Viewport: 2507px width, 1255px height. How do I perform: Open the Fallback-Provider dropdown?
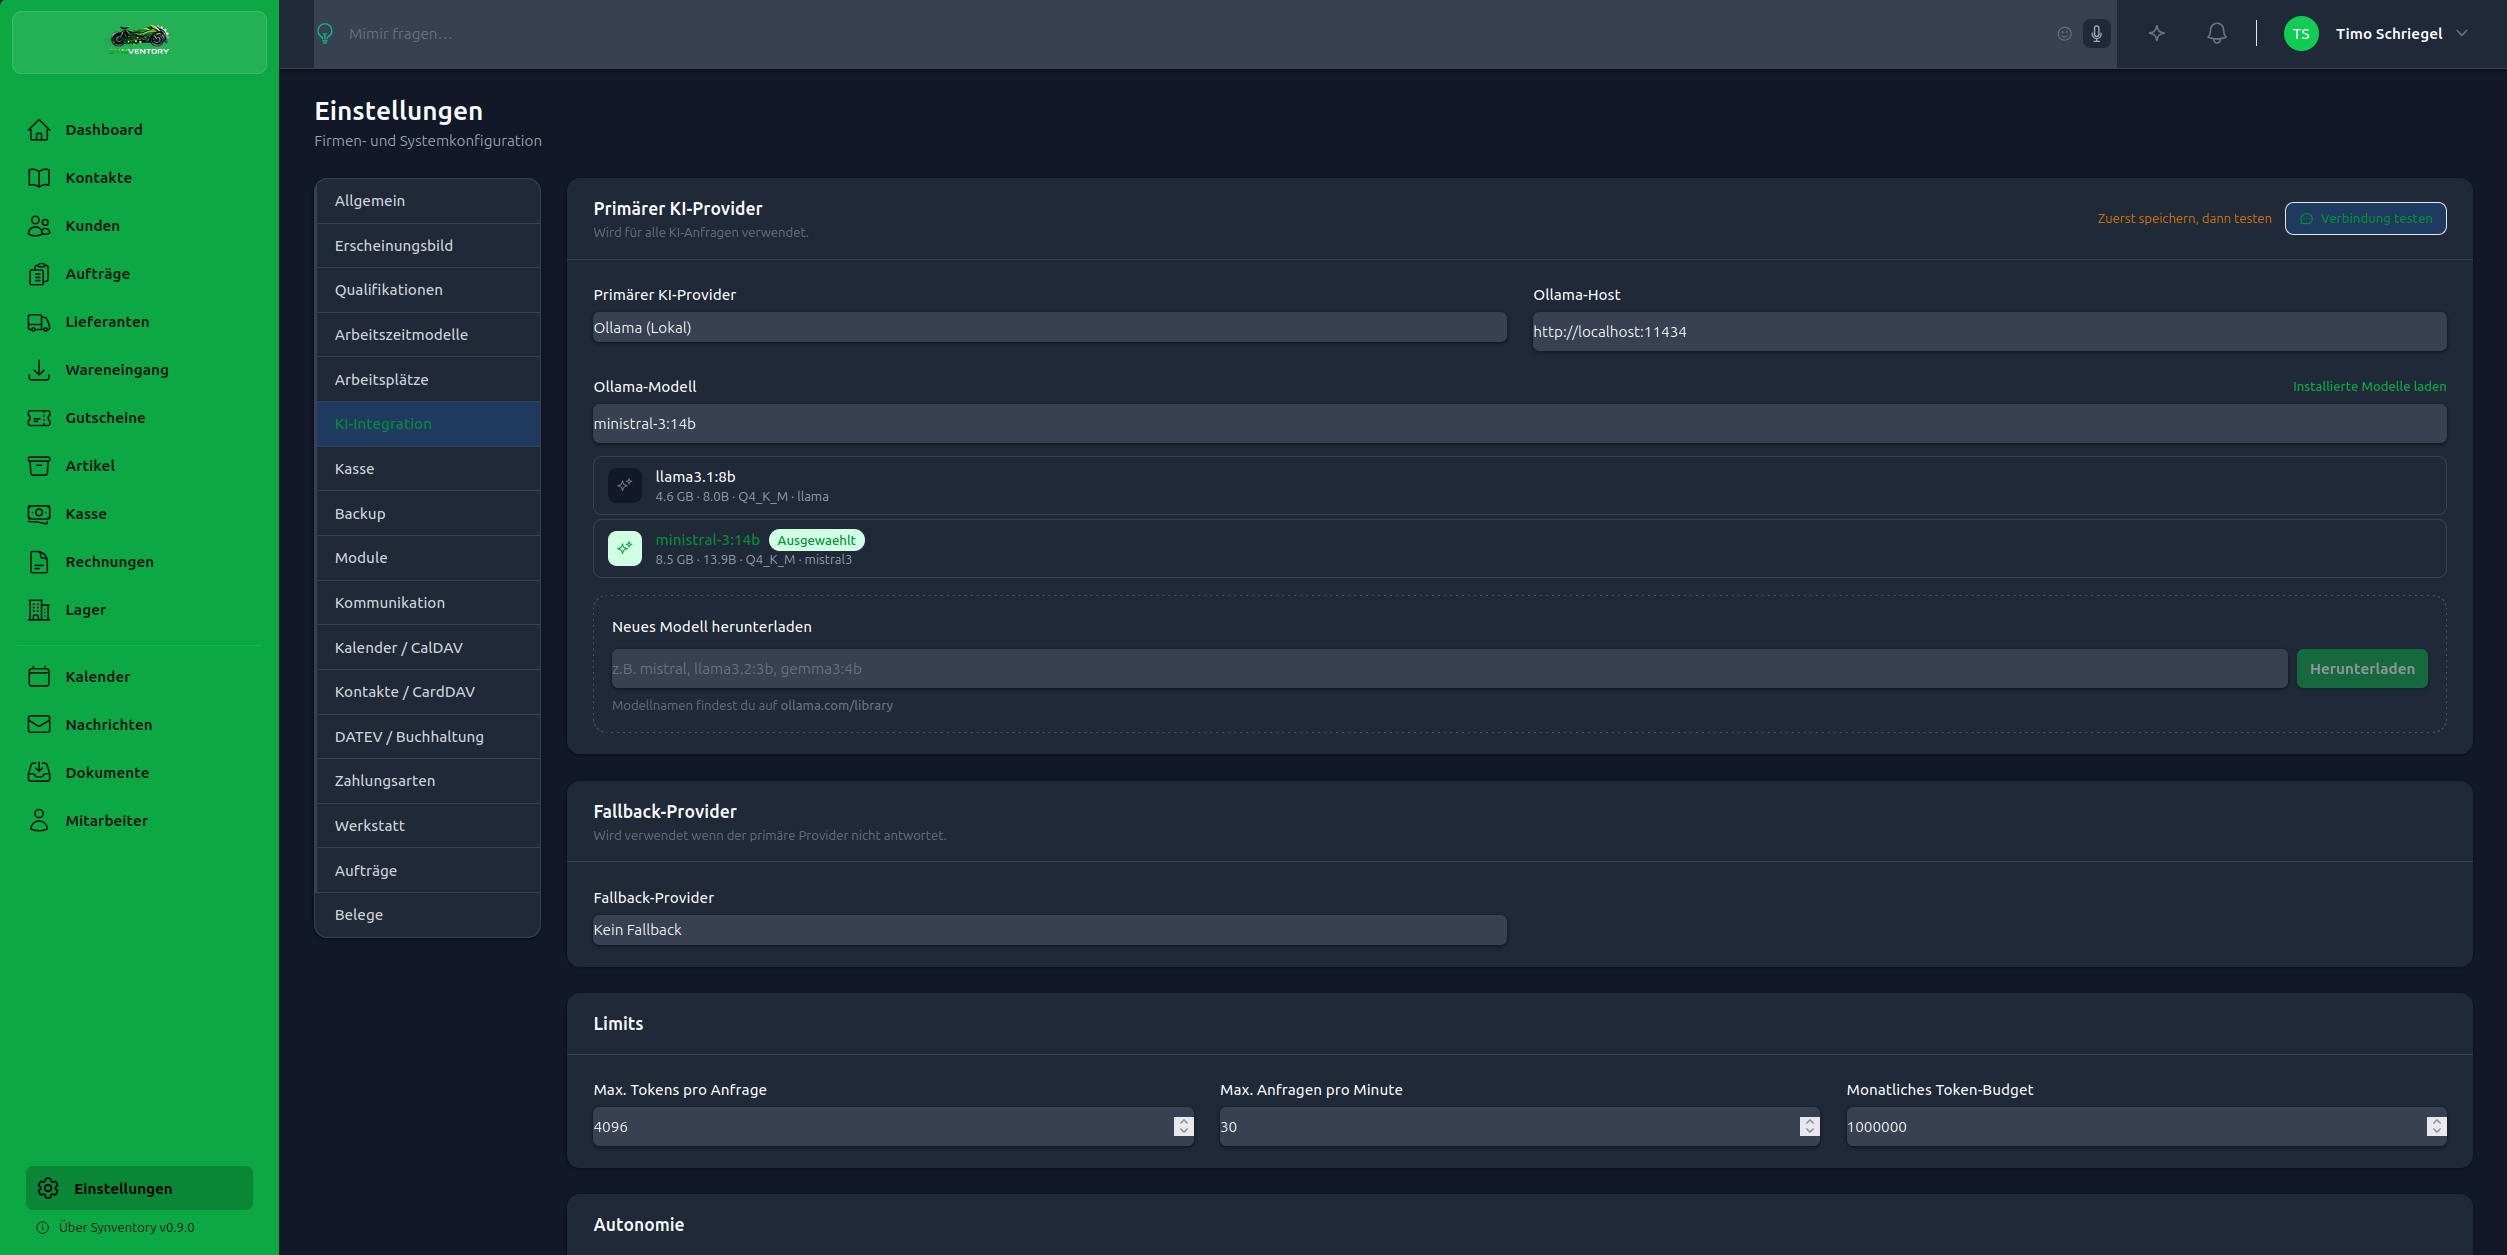pos(1048,930)
